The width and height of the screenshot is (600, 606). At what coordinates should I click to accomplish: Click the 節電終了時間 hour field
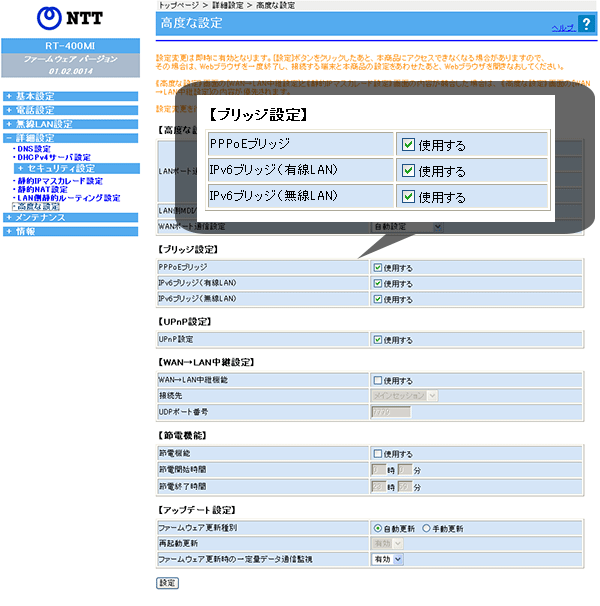pos(378,487)
